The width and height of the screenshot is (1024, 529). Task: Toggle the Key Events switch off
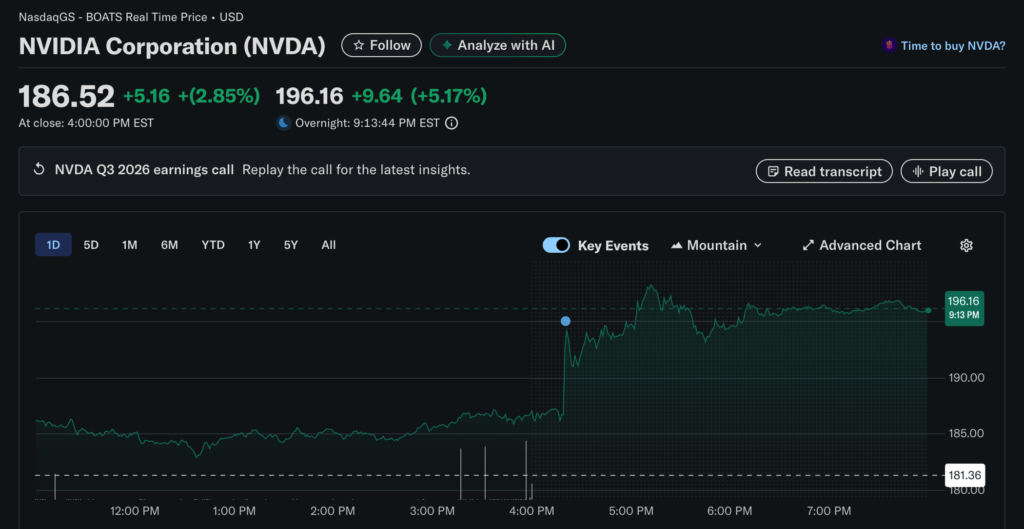[556, 245]
